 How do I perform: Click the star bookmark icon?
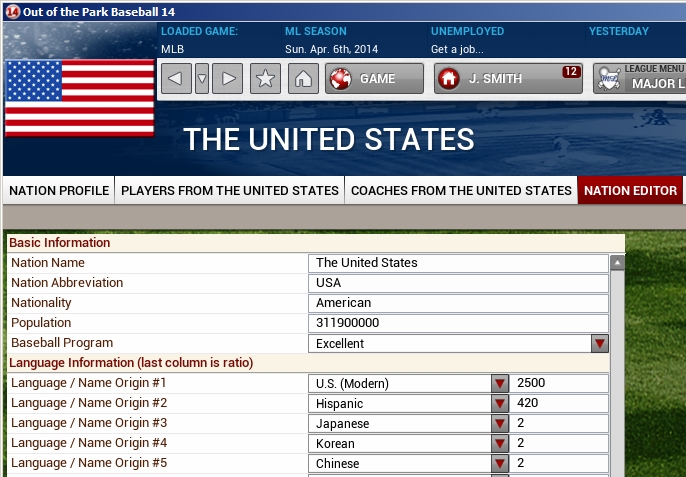tap(265, 78)
